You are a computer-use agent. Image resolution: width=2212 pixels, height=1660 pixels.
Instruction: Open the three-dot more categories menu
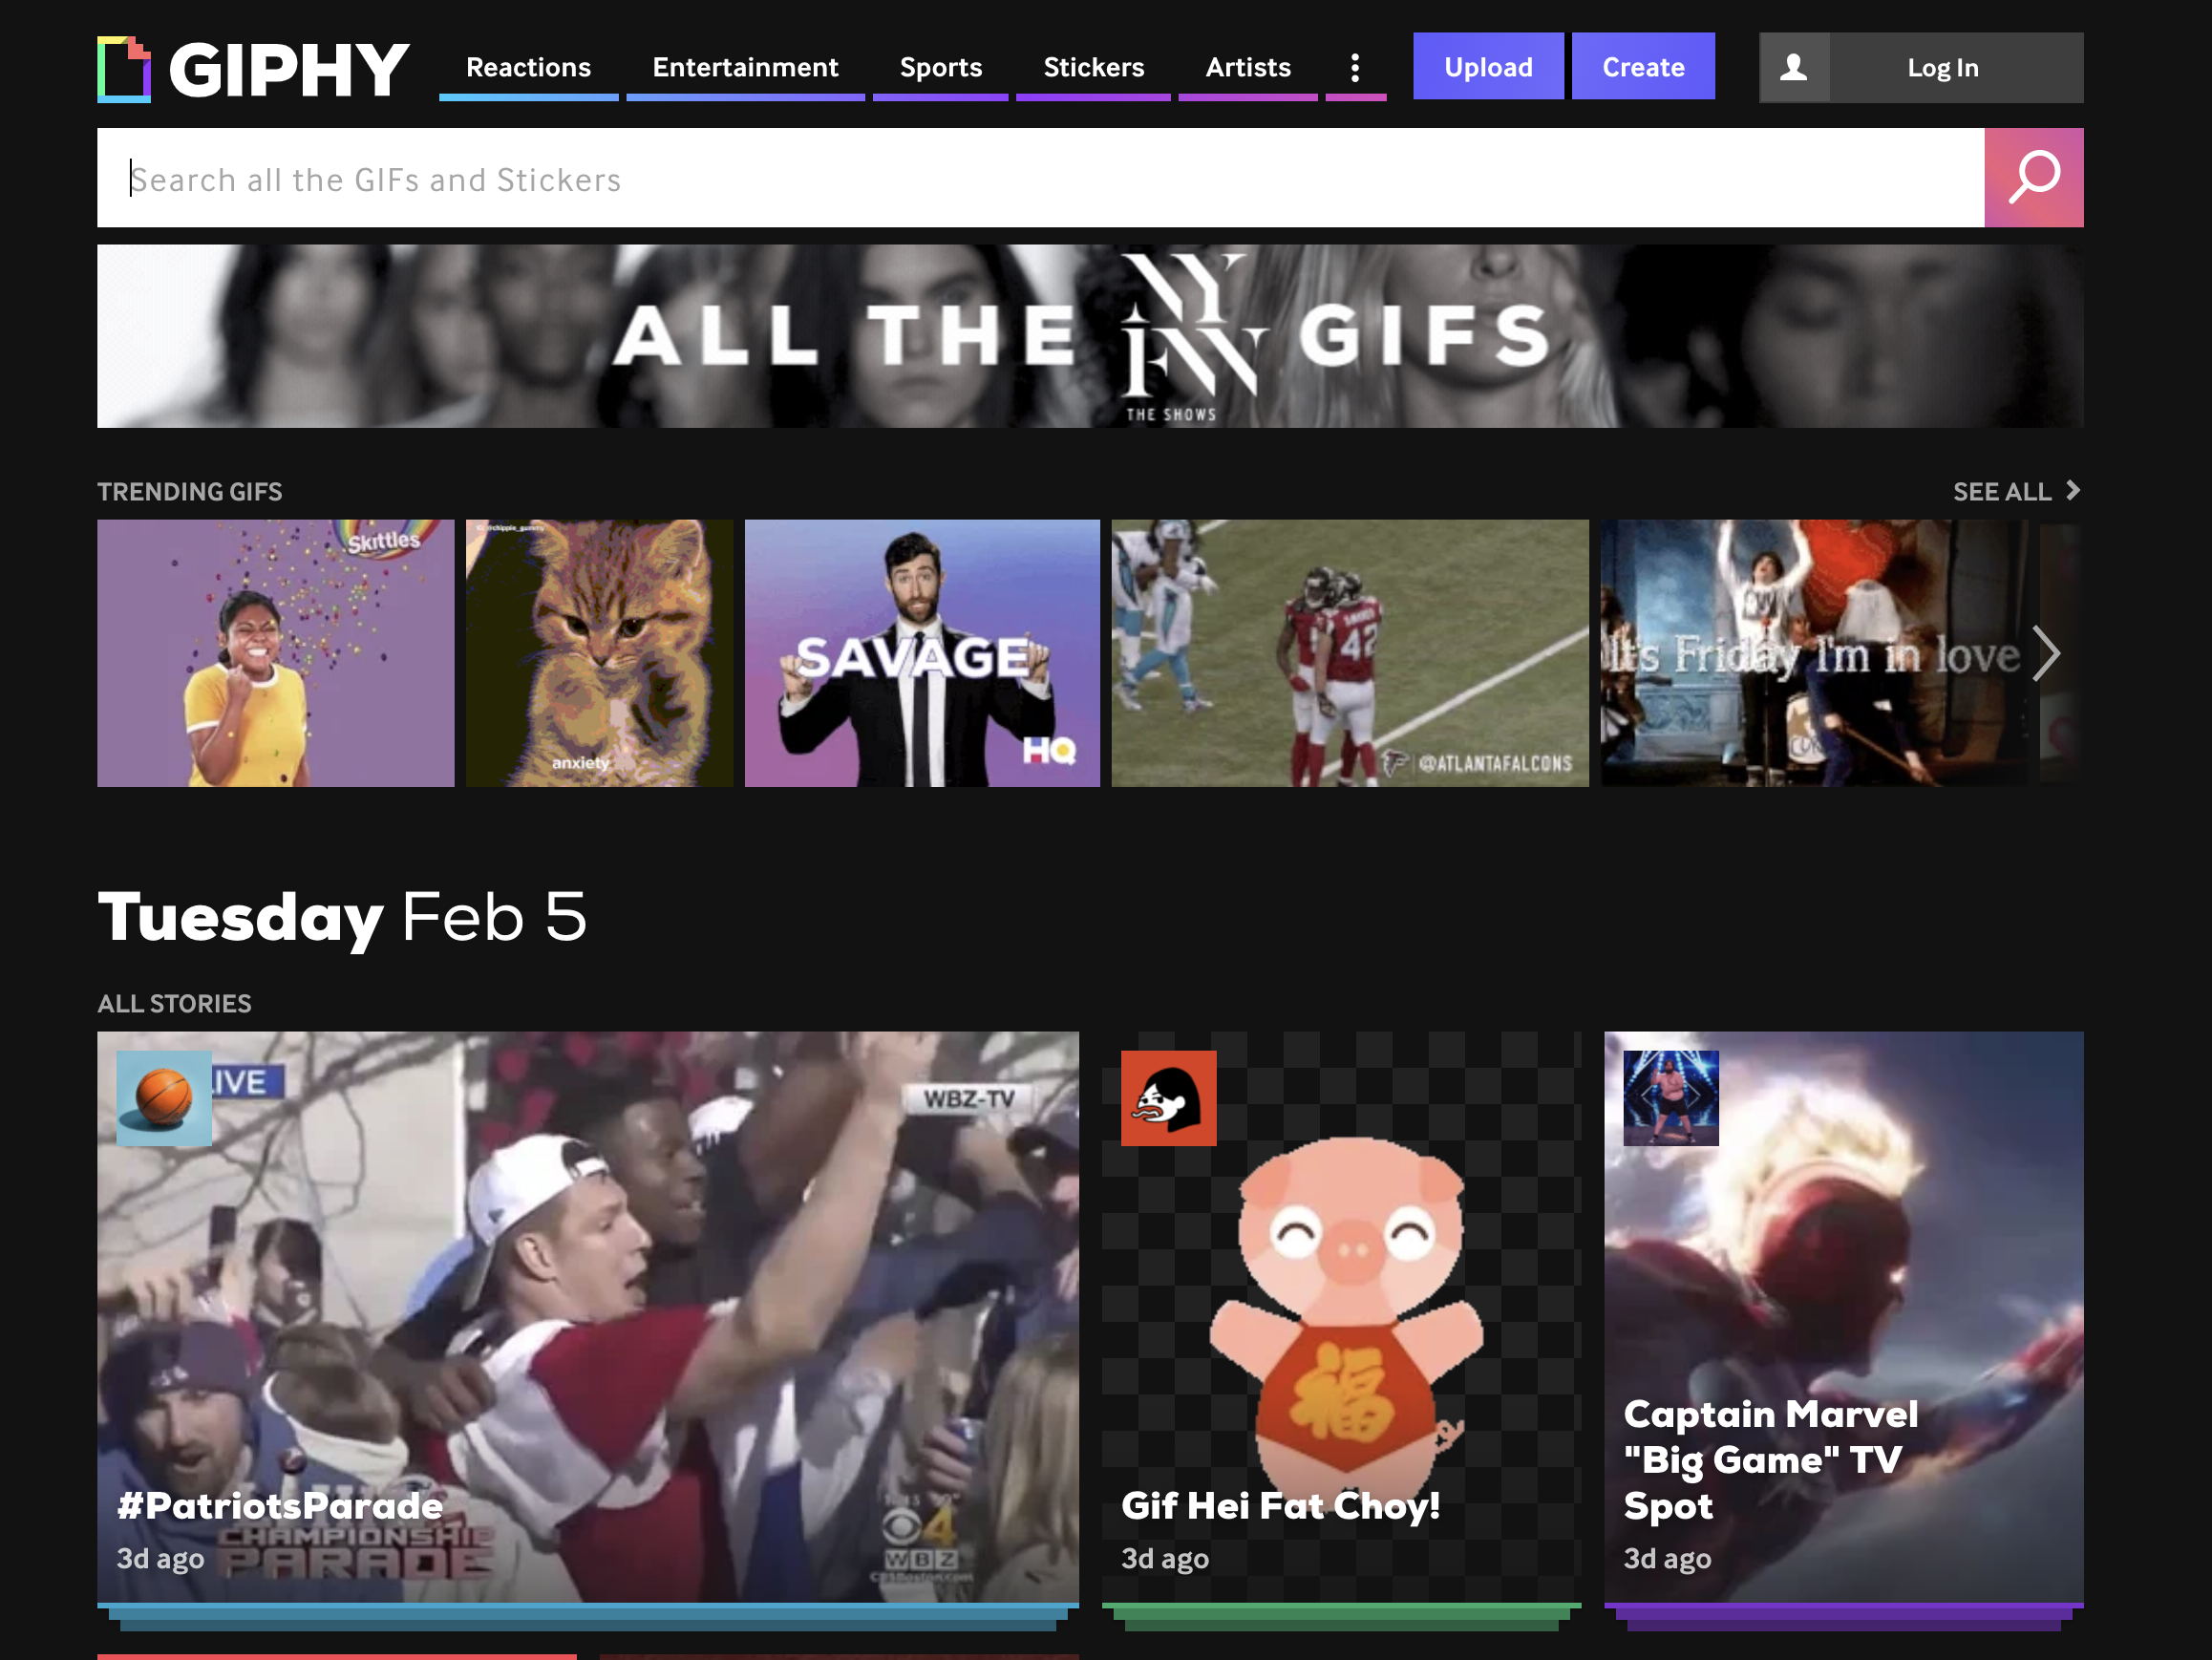(x=1355, y=68)
